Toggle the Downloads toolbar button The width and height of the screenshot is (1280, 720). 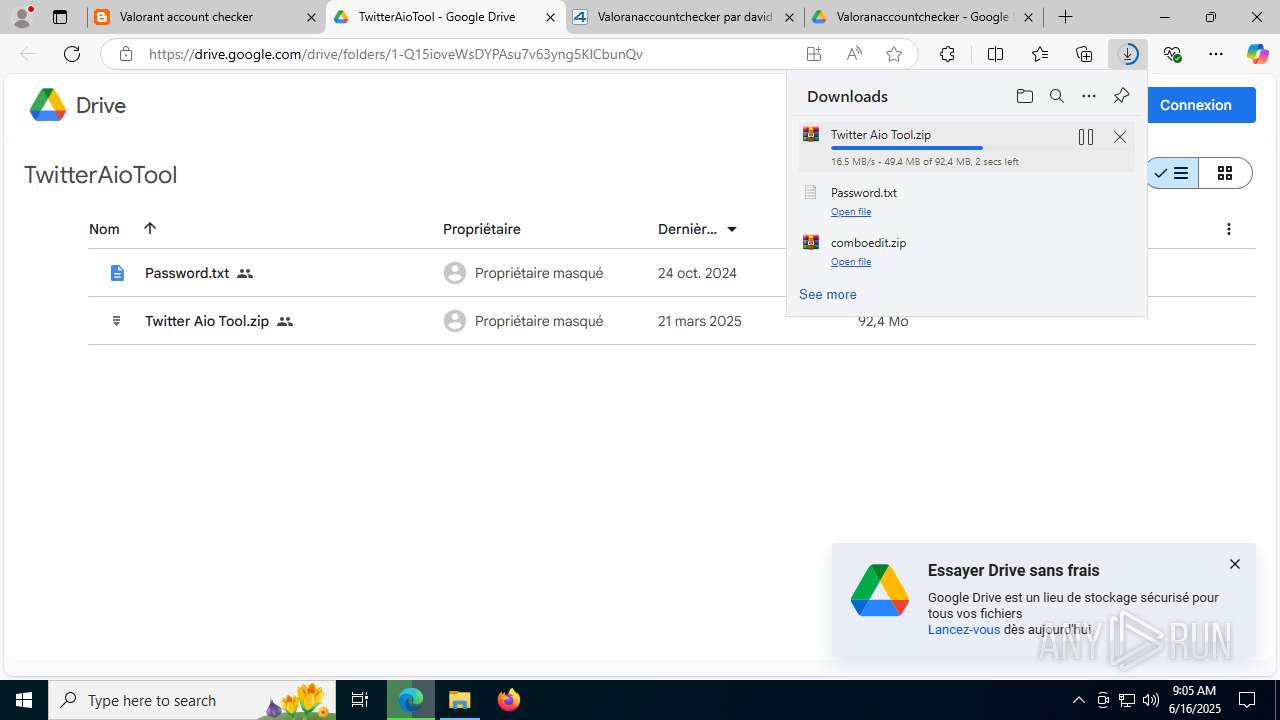tap(1128, 55)
